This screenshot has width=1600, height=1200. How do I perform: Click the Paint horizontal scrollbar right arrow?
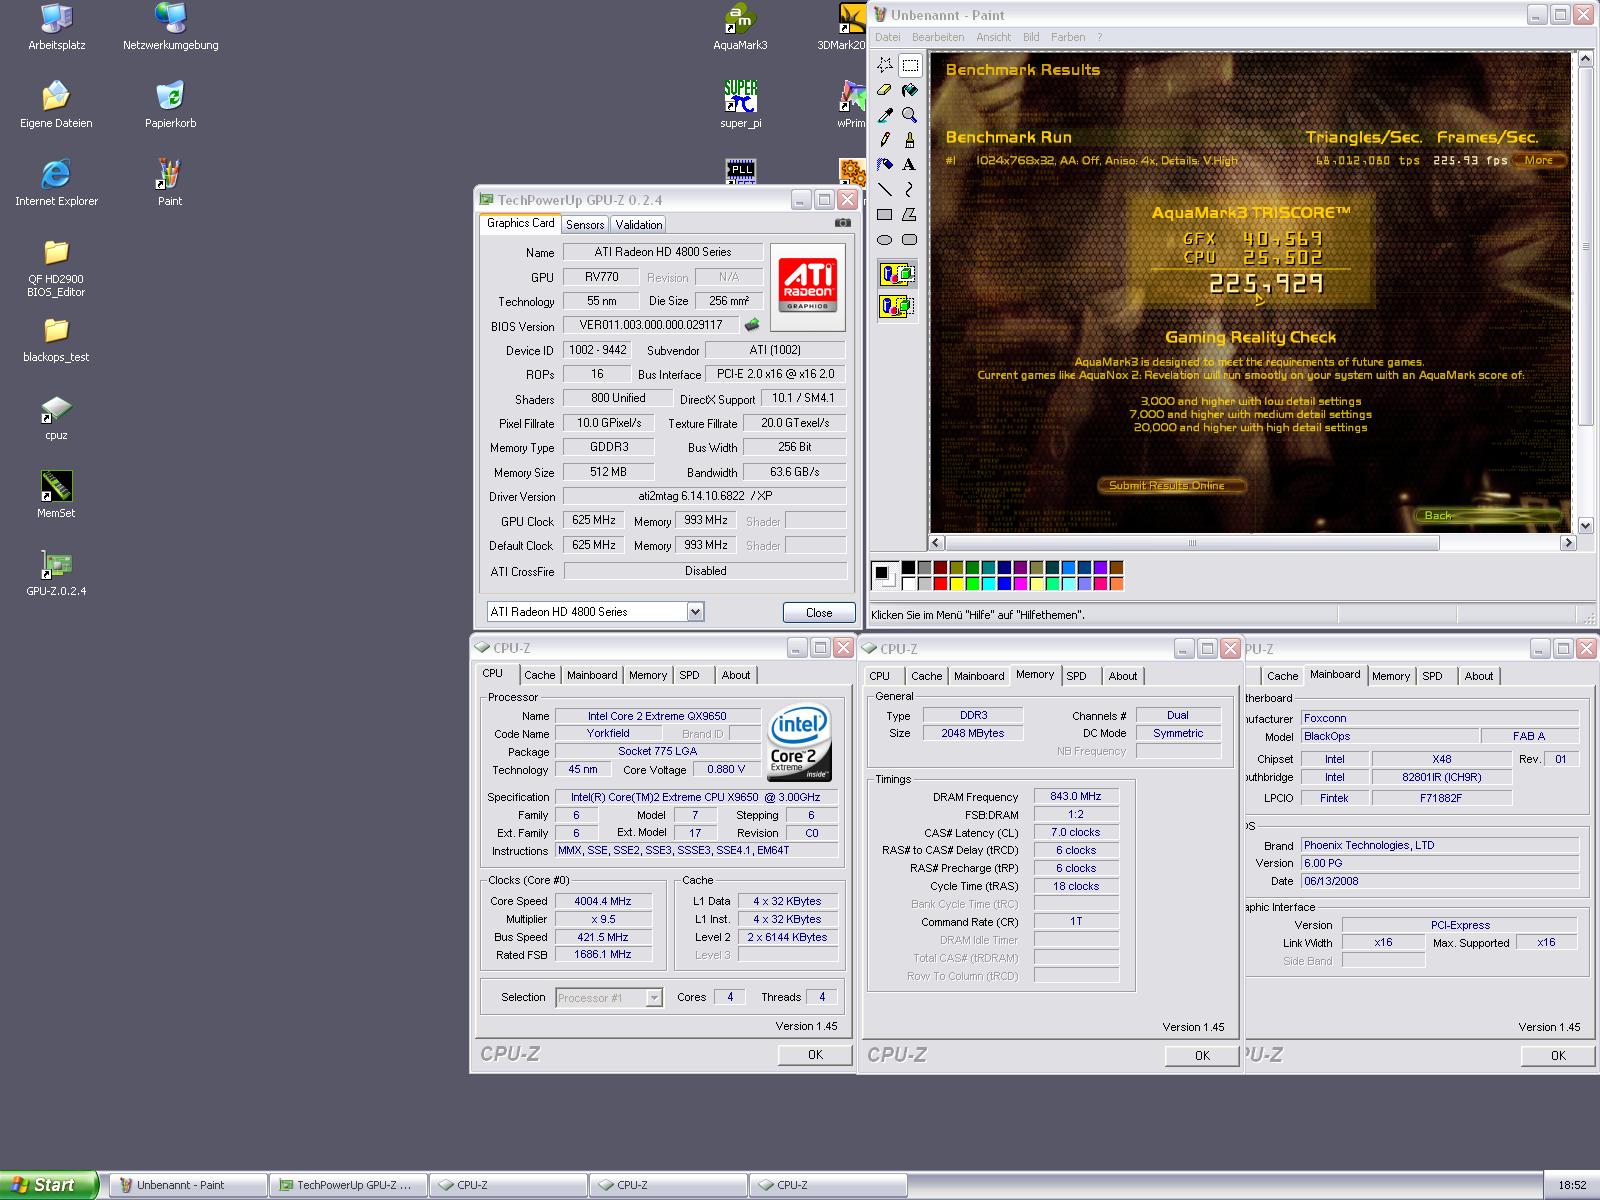pos(1567,543)
